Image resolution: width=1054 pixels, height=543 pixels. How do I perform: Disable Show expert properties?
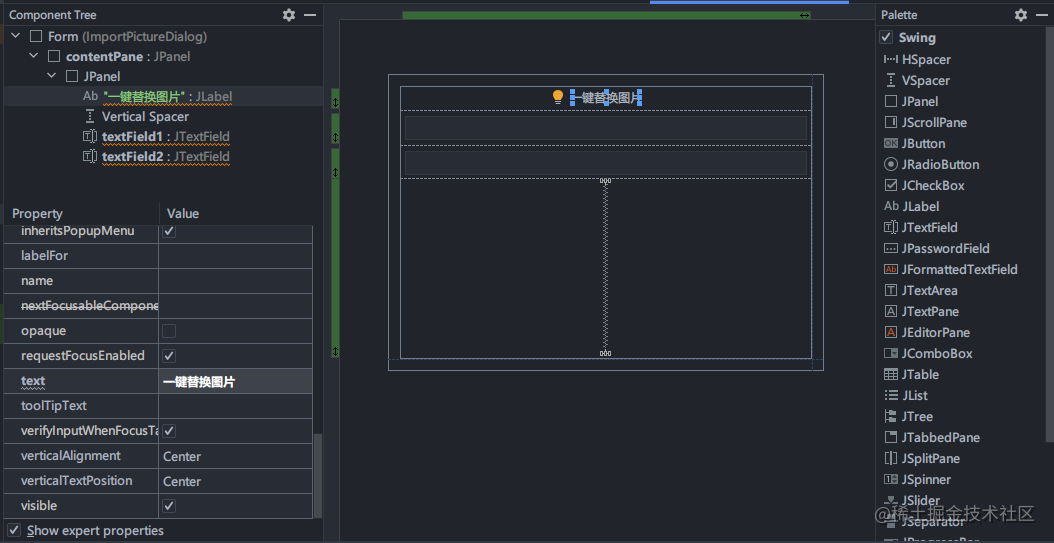tap(14, 530)
